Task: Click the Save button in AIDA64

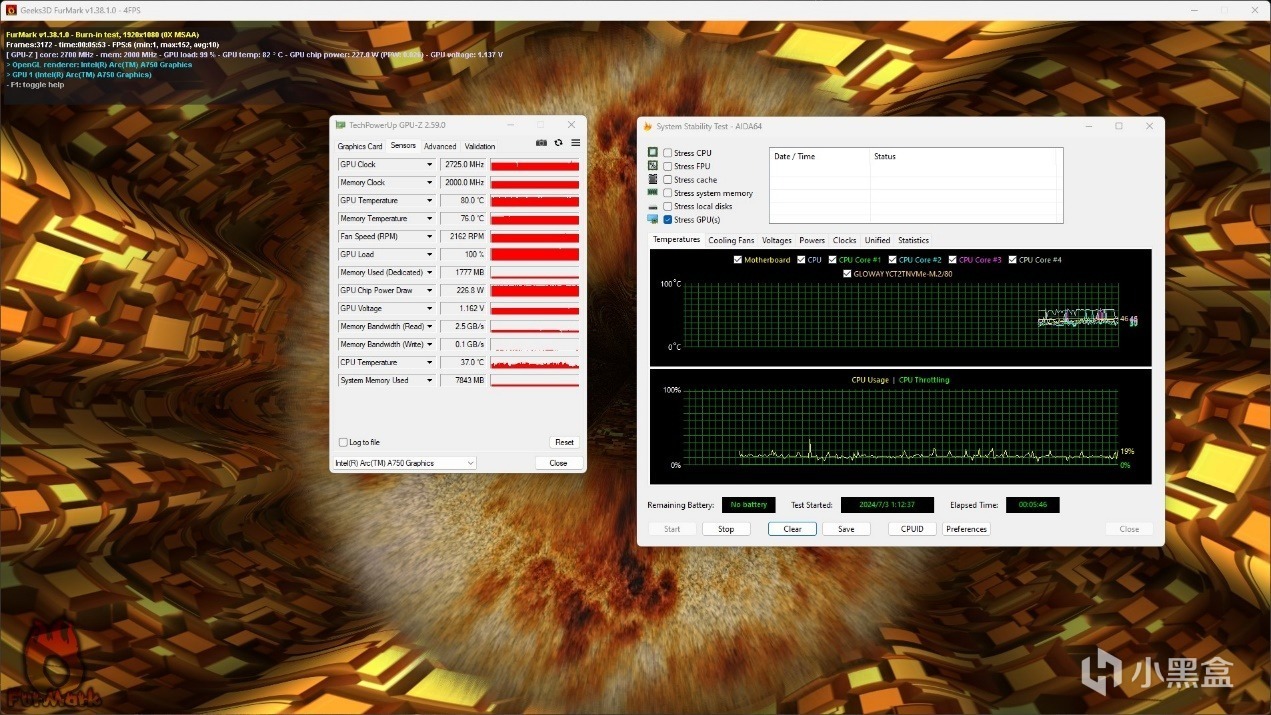Action: tap(846, 529)
